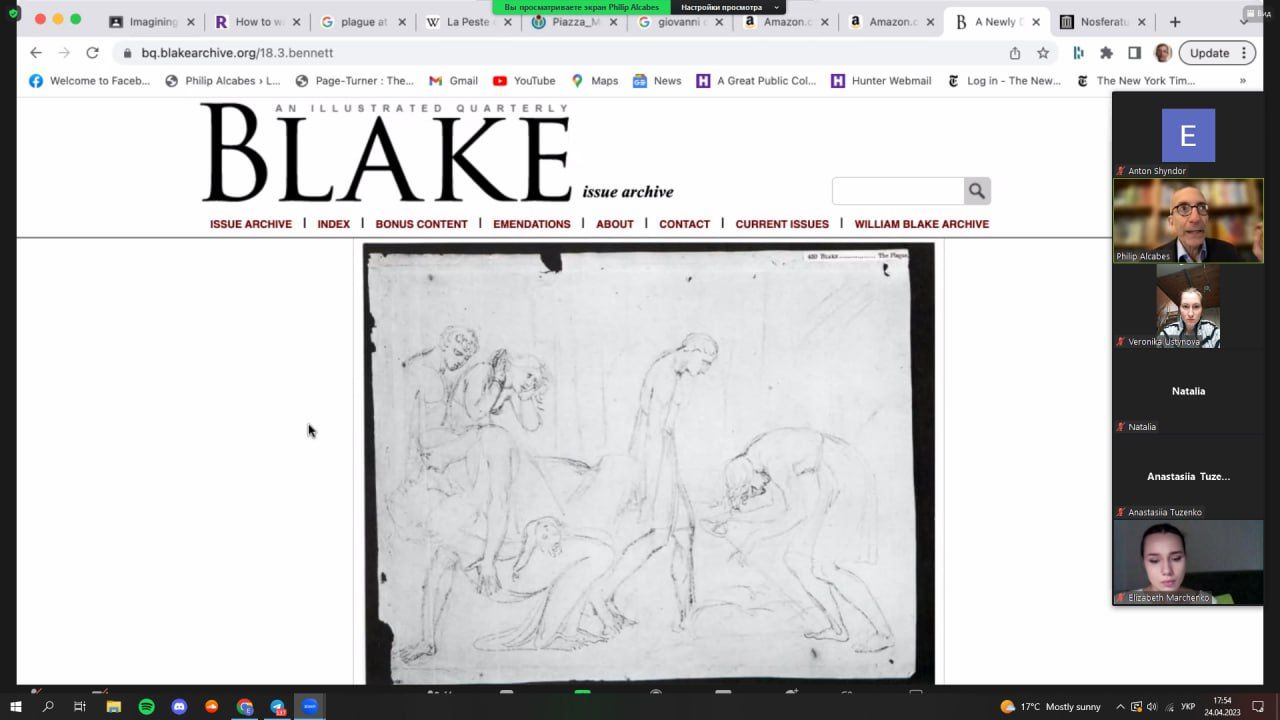Viewport: 1280px width, 720px height.
Task: Click the Blake archive search field
Action: point(898,191)
